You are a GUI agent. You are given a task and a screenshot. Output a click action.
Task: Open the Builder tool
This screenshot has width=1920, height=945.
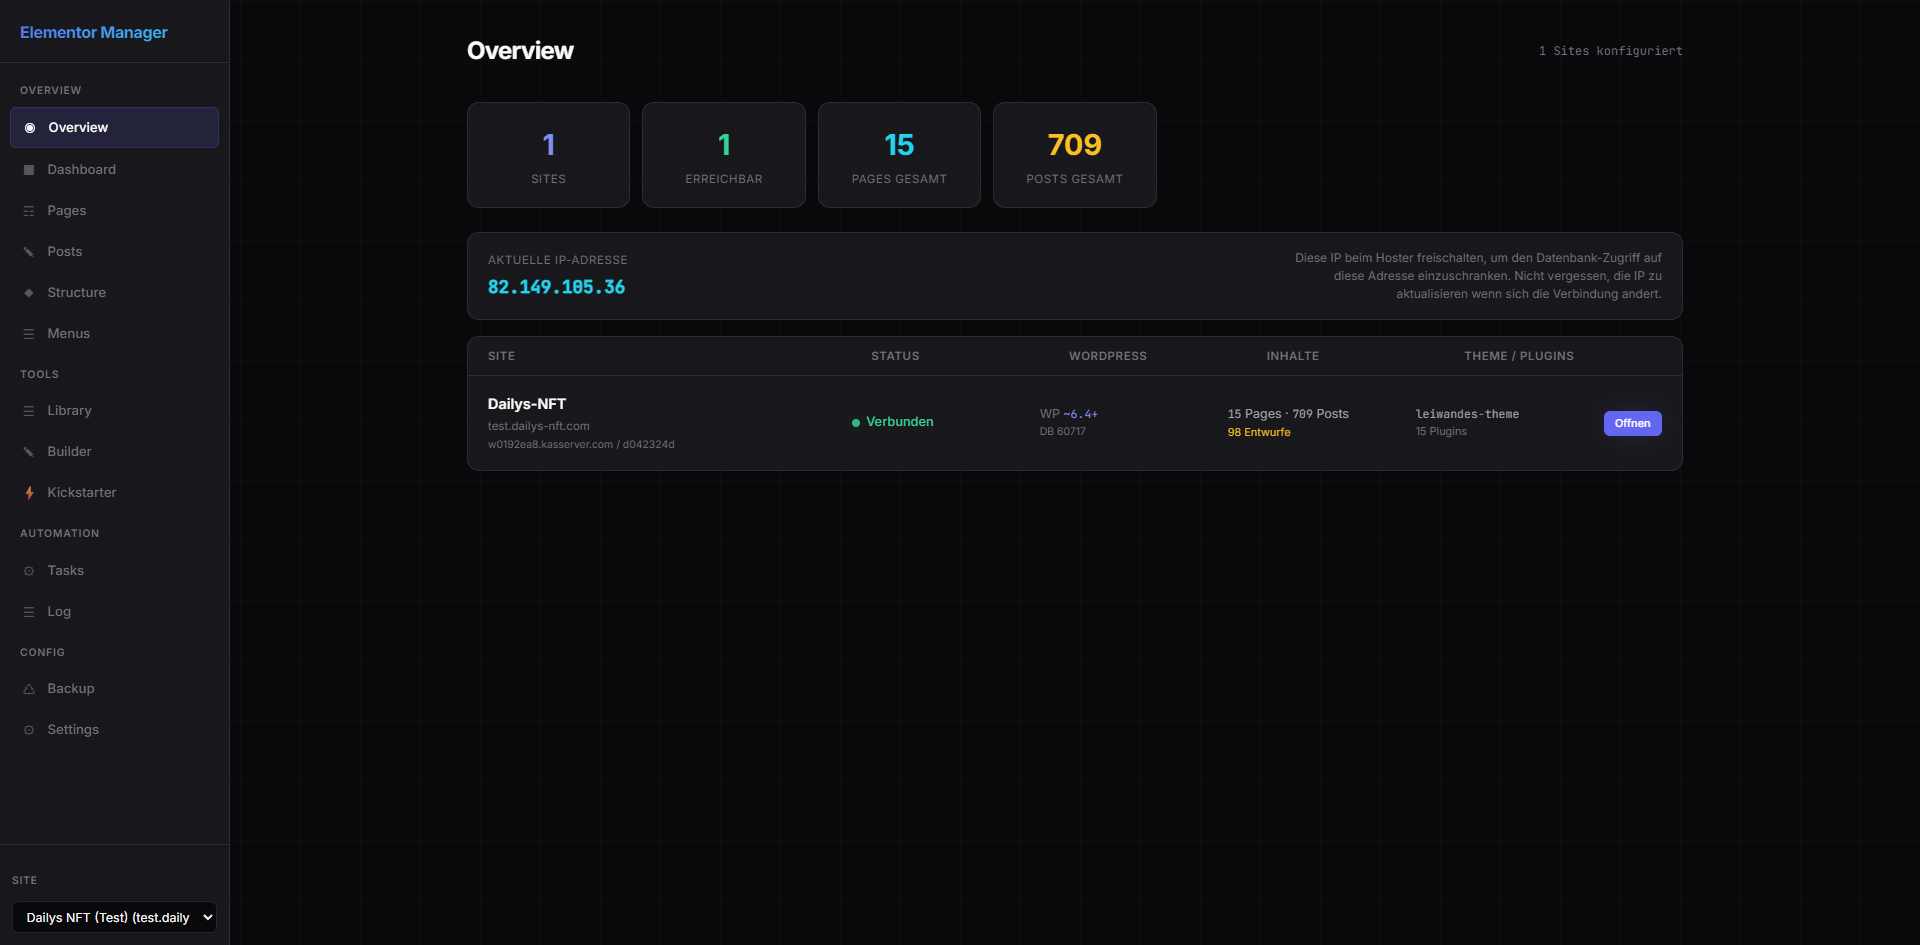click(69, 452)
